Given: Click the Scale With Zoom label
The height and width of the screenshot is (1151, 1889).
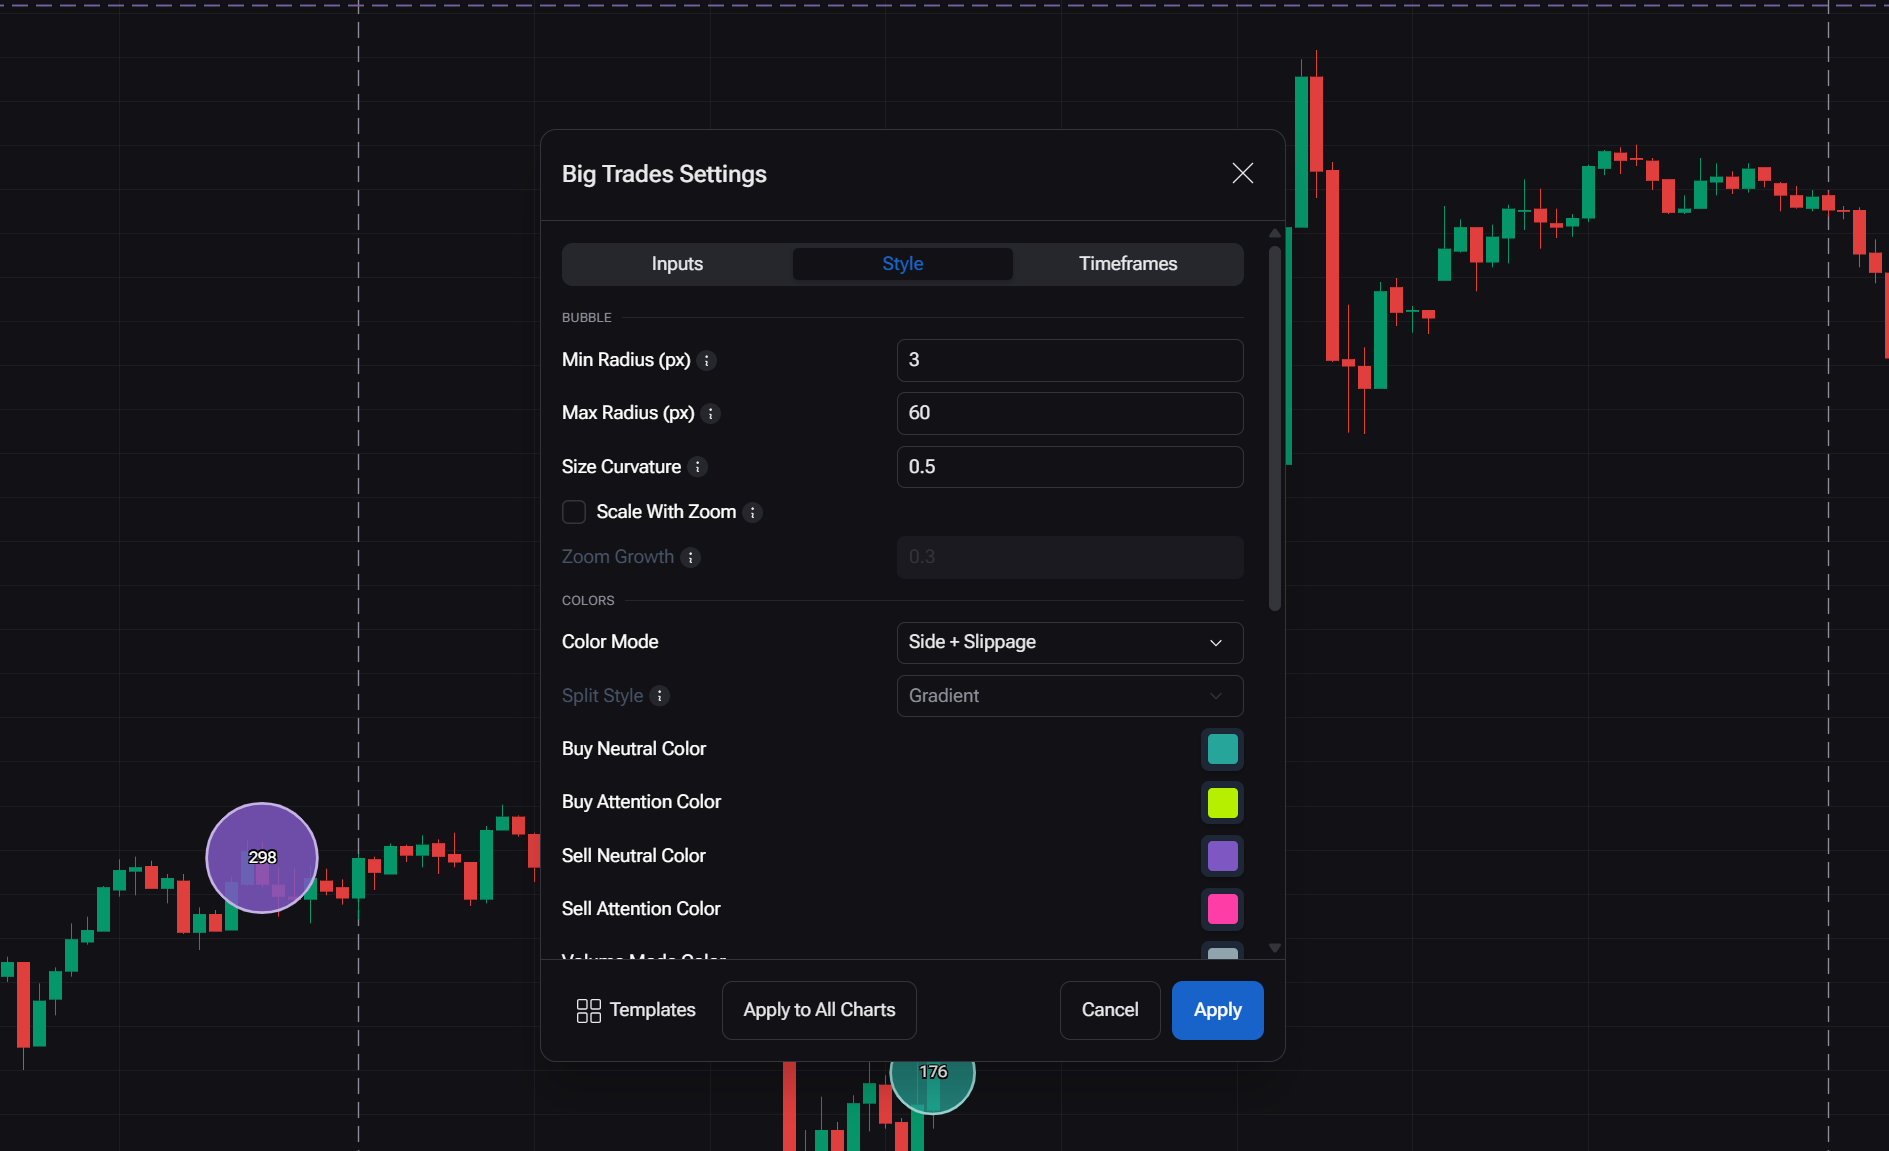Looking at the screenshot, I should pos(666,512).
